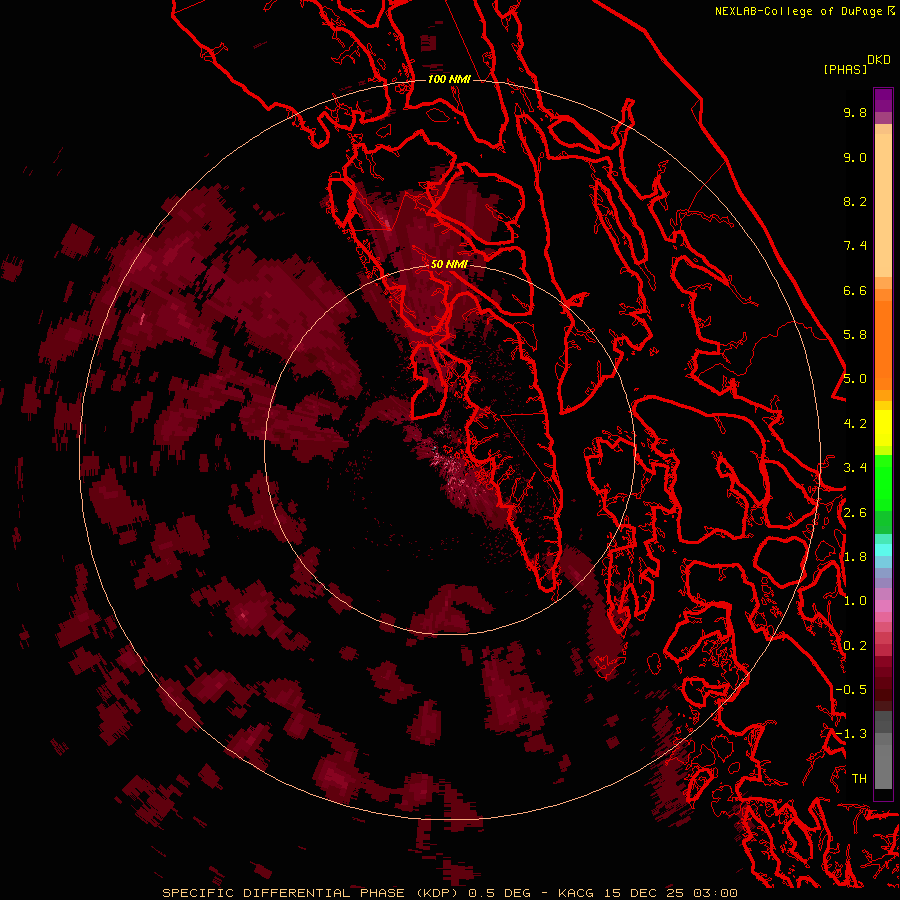Pick the cyan band on the color bar
The width and height of the screenshot is (900, 900).
(883, 549)
